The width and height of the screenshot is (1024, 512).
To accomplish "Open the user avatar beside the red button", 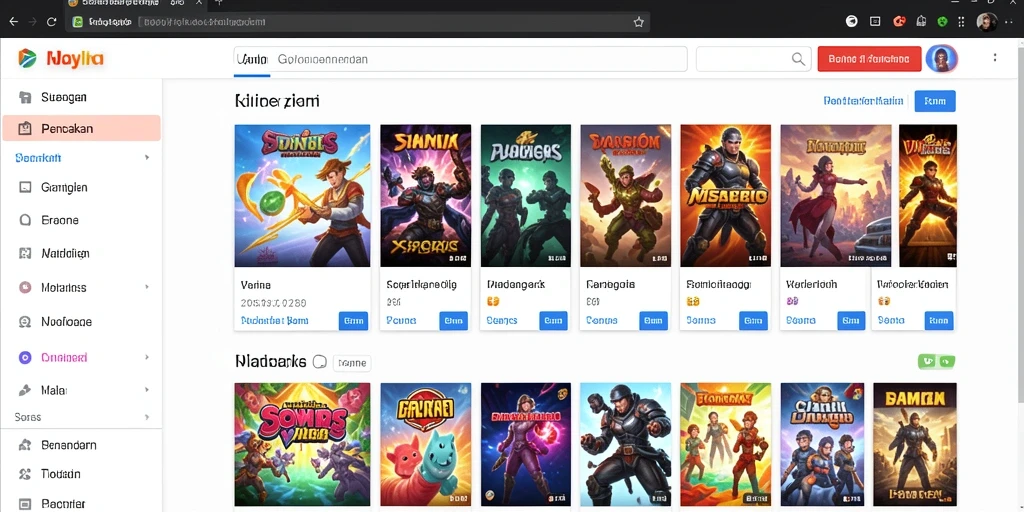I will point(941,59).
